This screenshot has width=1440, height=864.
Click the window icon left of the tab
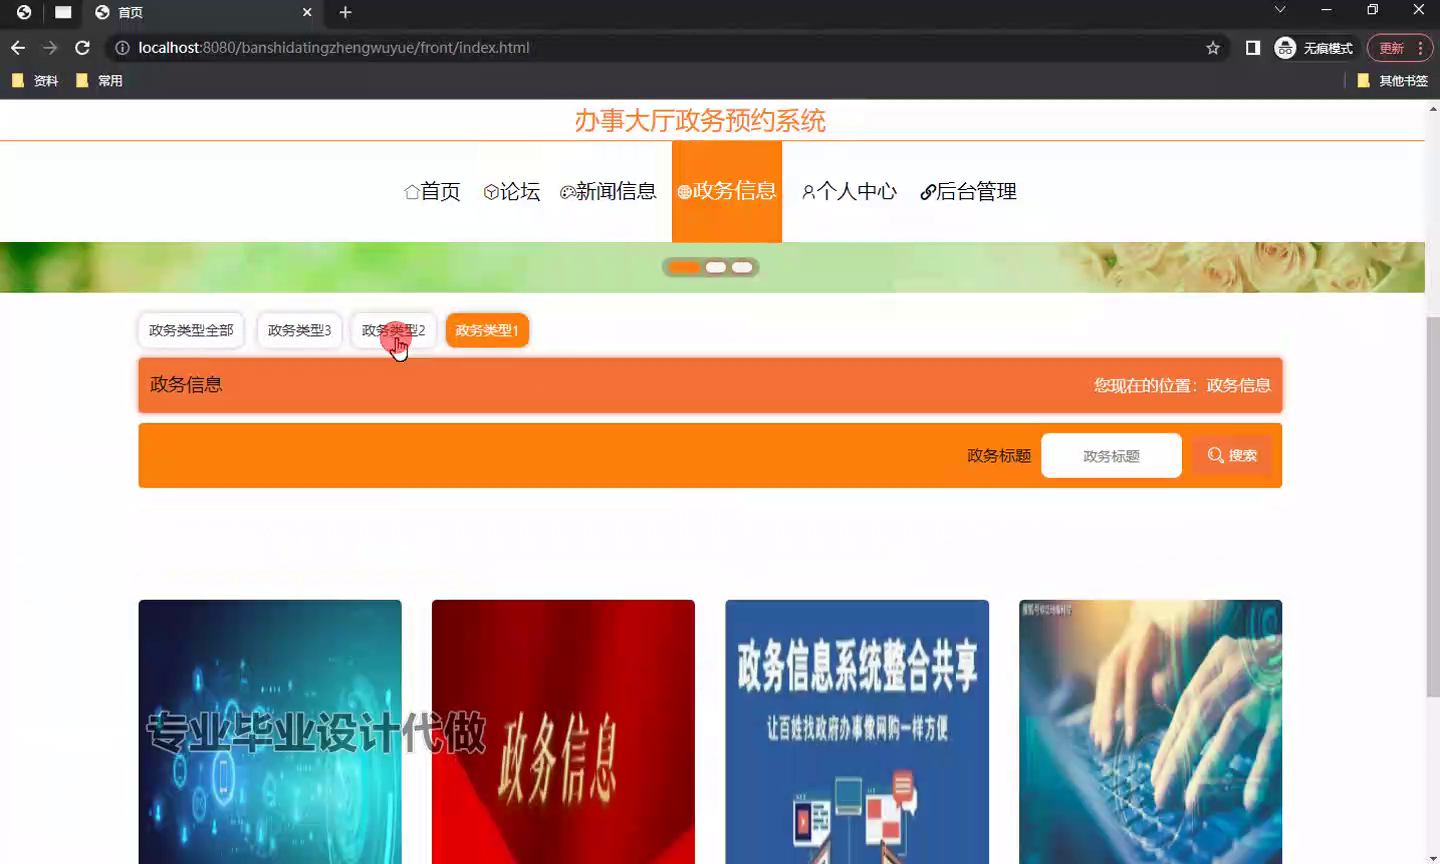(63, 12)
